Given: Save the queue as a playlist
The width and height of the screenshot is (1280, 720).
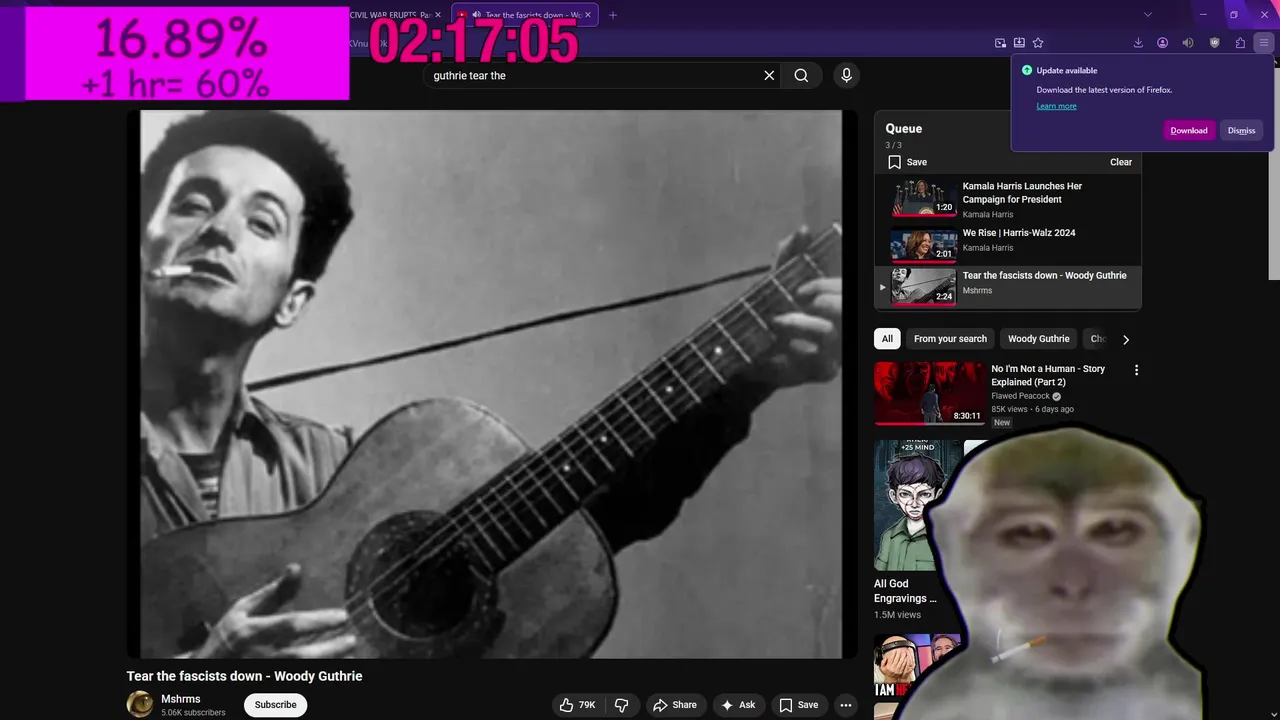Looking at the screenshot, I should [908, 162].
